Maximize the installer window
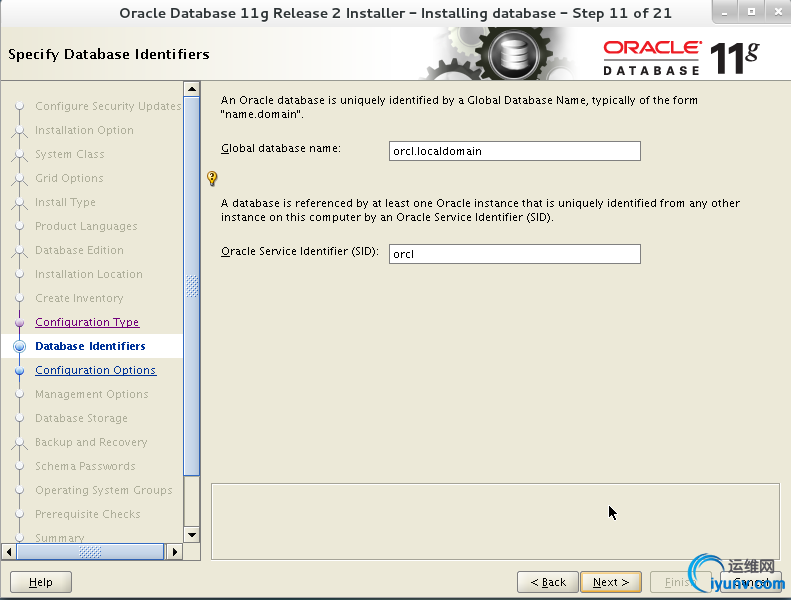The height and width of the screenshot is (600, 791). coord(751,12)
